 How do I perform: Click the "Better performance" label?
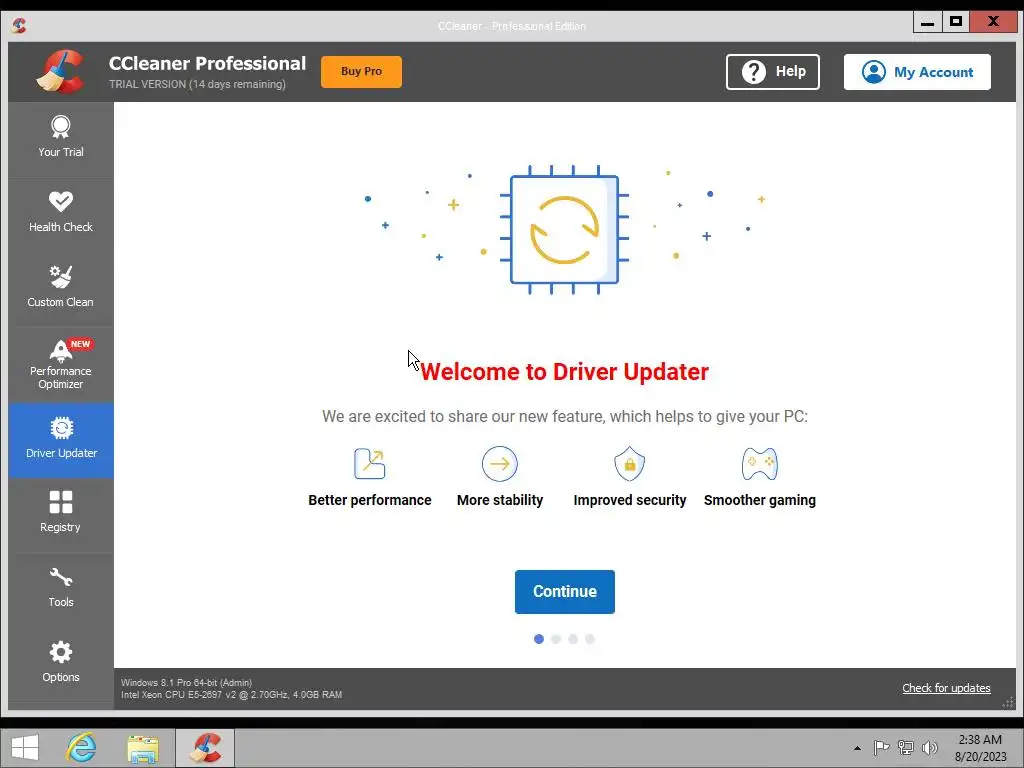pos(370,500)
